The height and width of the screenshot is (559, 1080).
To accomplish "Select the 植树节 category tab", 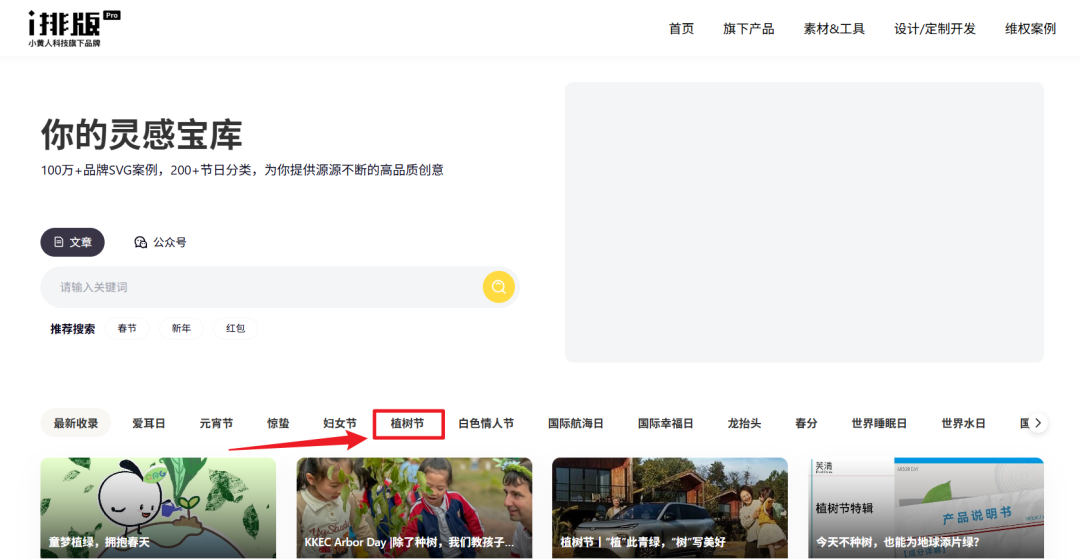I will 407,423.
